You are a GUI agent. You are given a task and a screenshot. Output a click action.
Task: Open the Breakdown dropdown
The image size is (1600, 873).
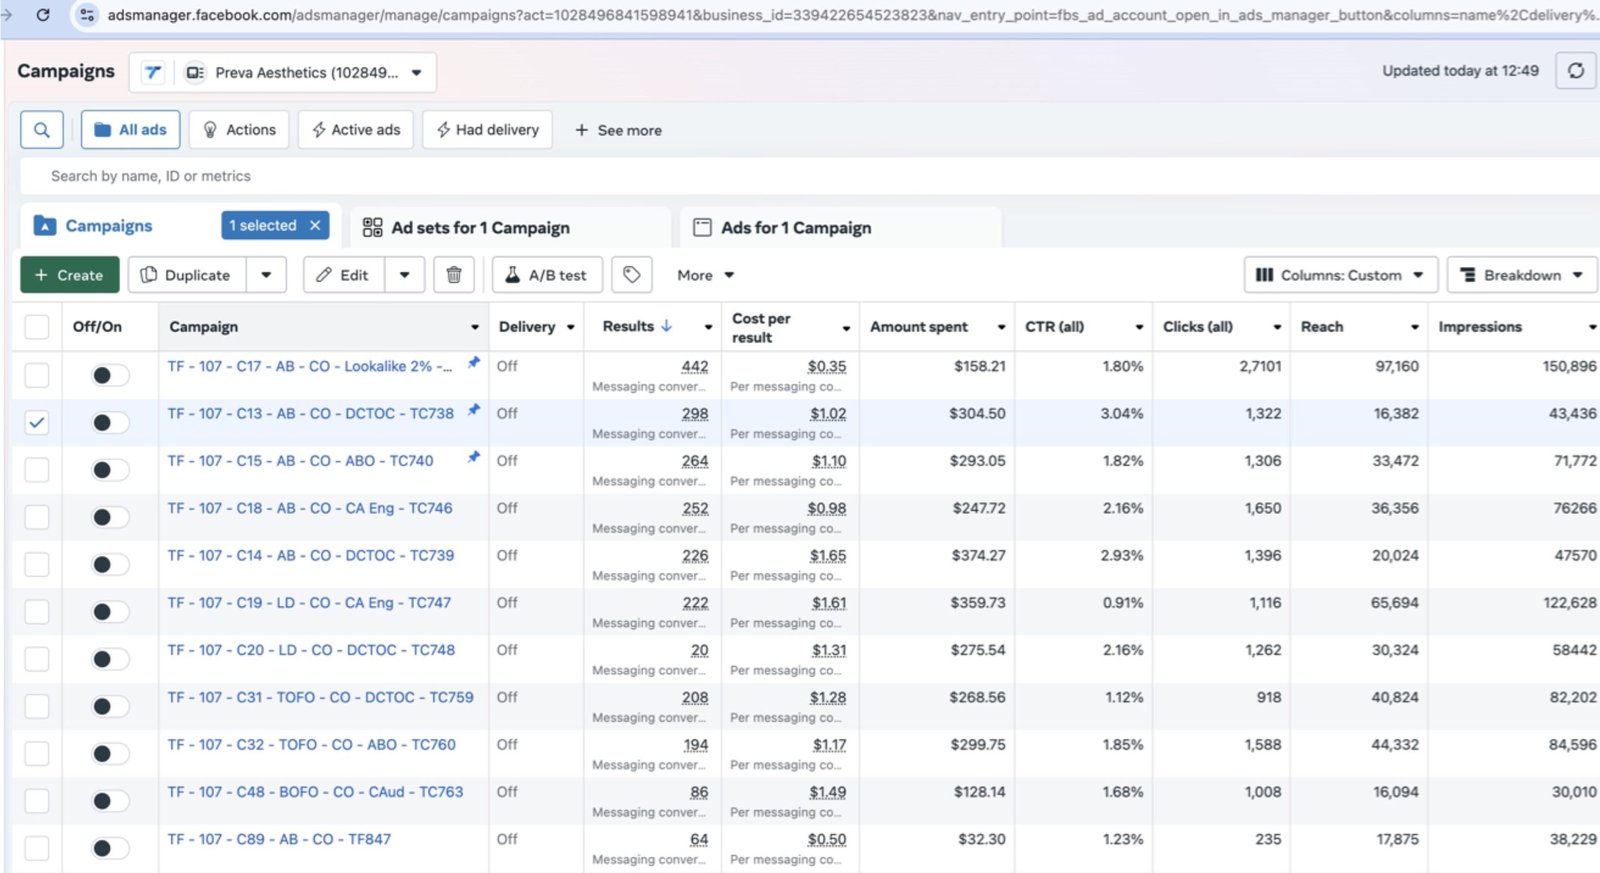[x=1521, y=275]
